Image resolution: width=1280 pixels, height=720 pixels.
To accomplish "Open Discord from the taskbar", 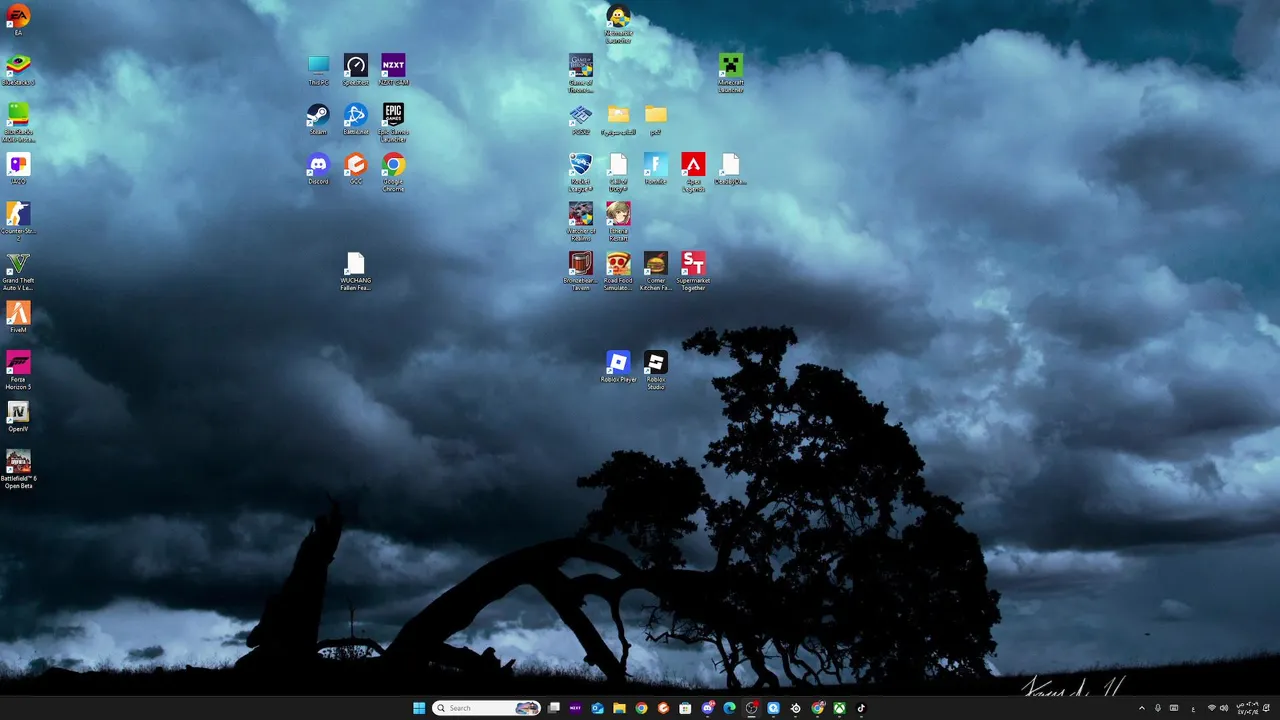I will click(x=708, y=708).
